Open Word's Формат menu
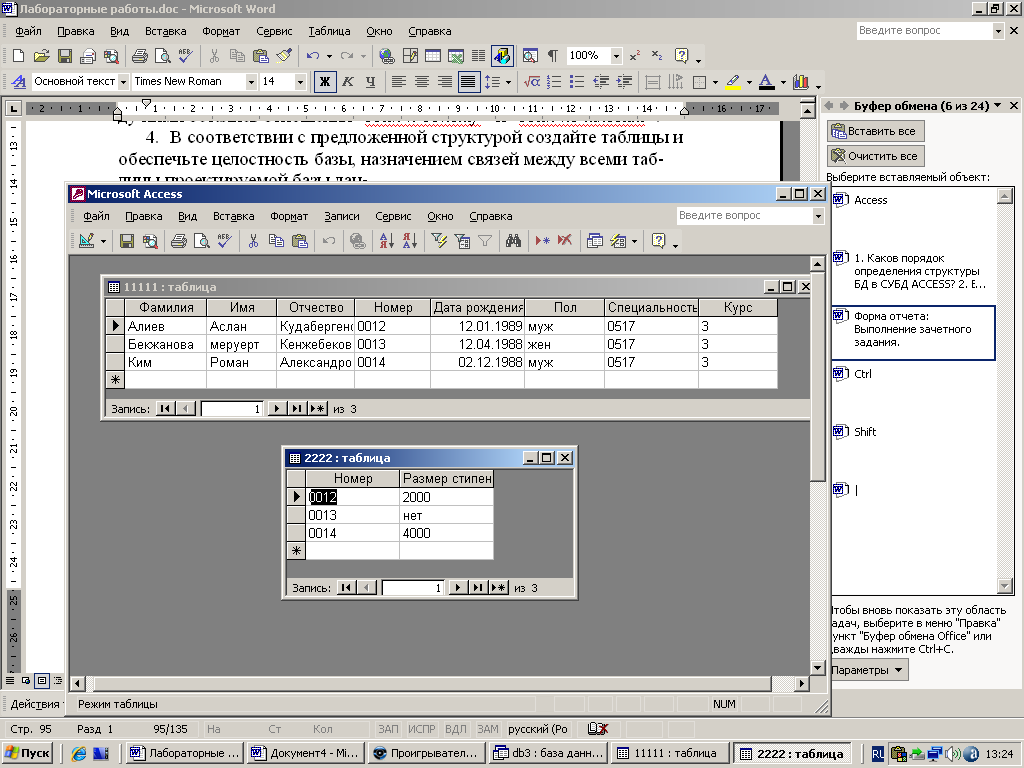The image size is (1024, 768). 221,31
